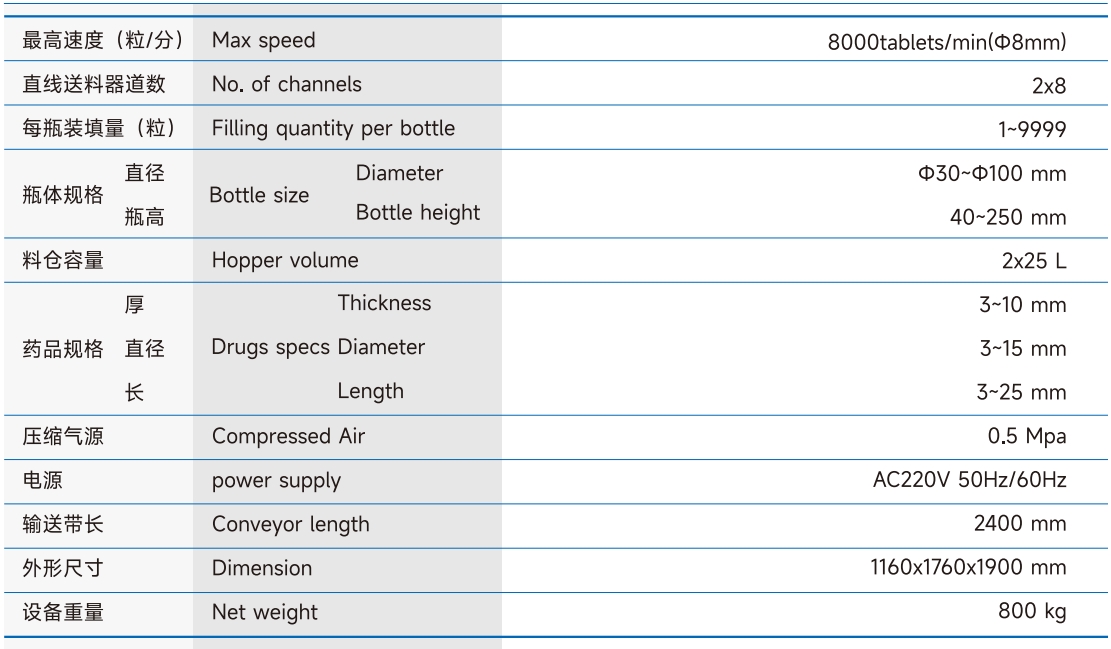Click the 'Bottle height' label
Screen dimensions: 1111x649
[x=417, y=213]
